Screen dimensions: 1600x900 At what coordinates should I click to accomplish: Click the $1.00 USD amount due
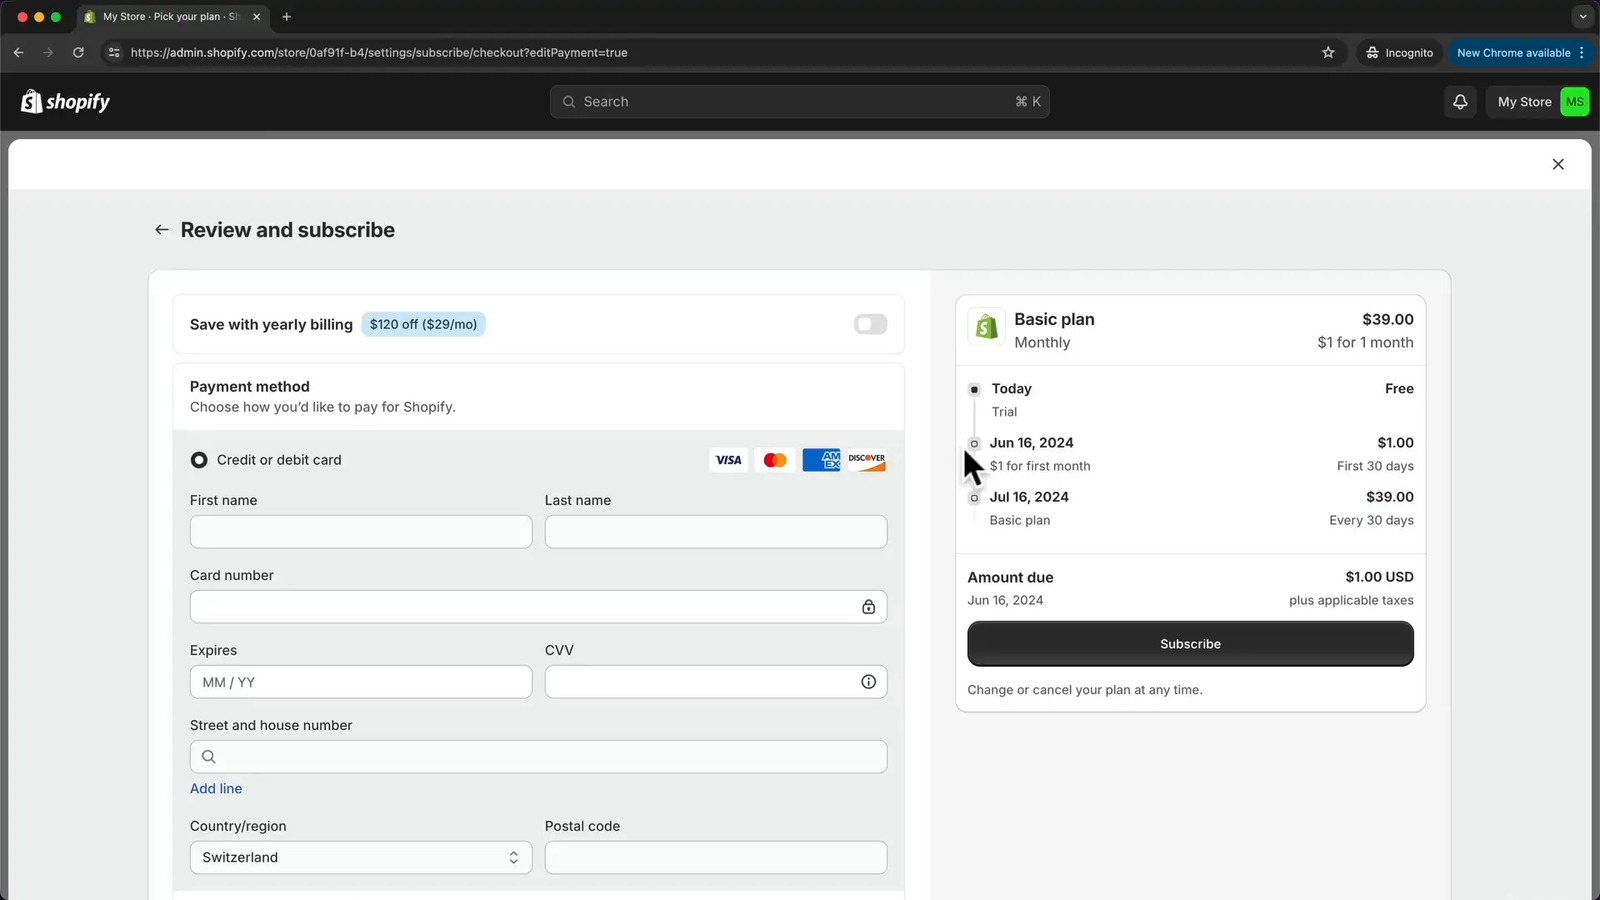[x=1379, y=577]
